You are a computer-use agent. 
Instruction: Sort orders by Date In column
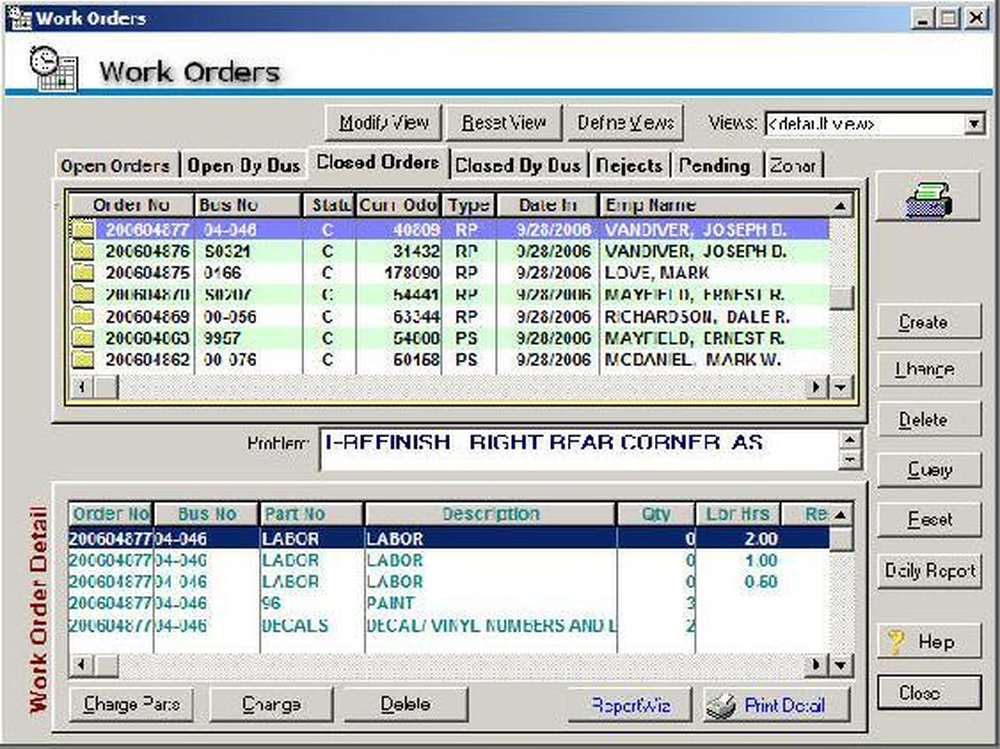coord(547,205)
